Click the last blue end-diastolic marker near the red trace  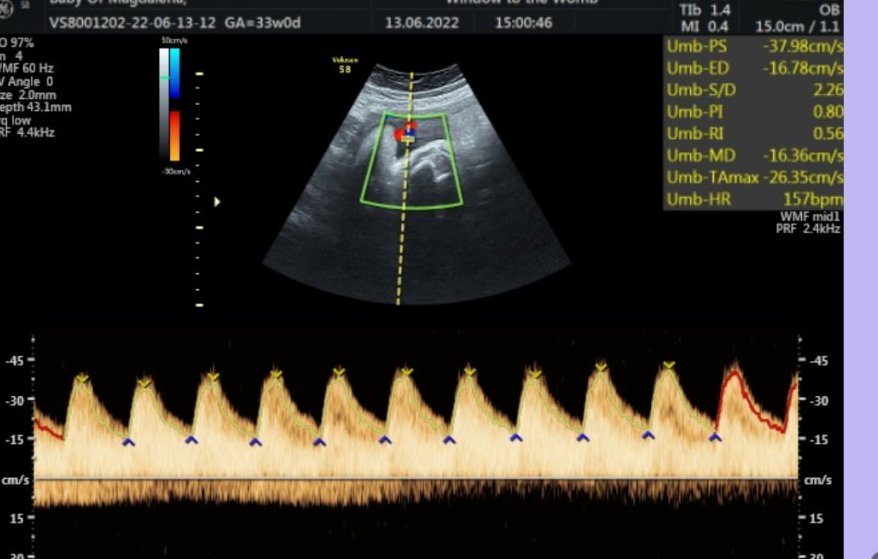tap(715, 437)
